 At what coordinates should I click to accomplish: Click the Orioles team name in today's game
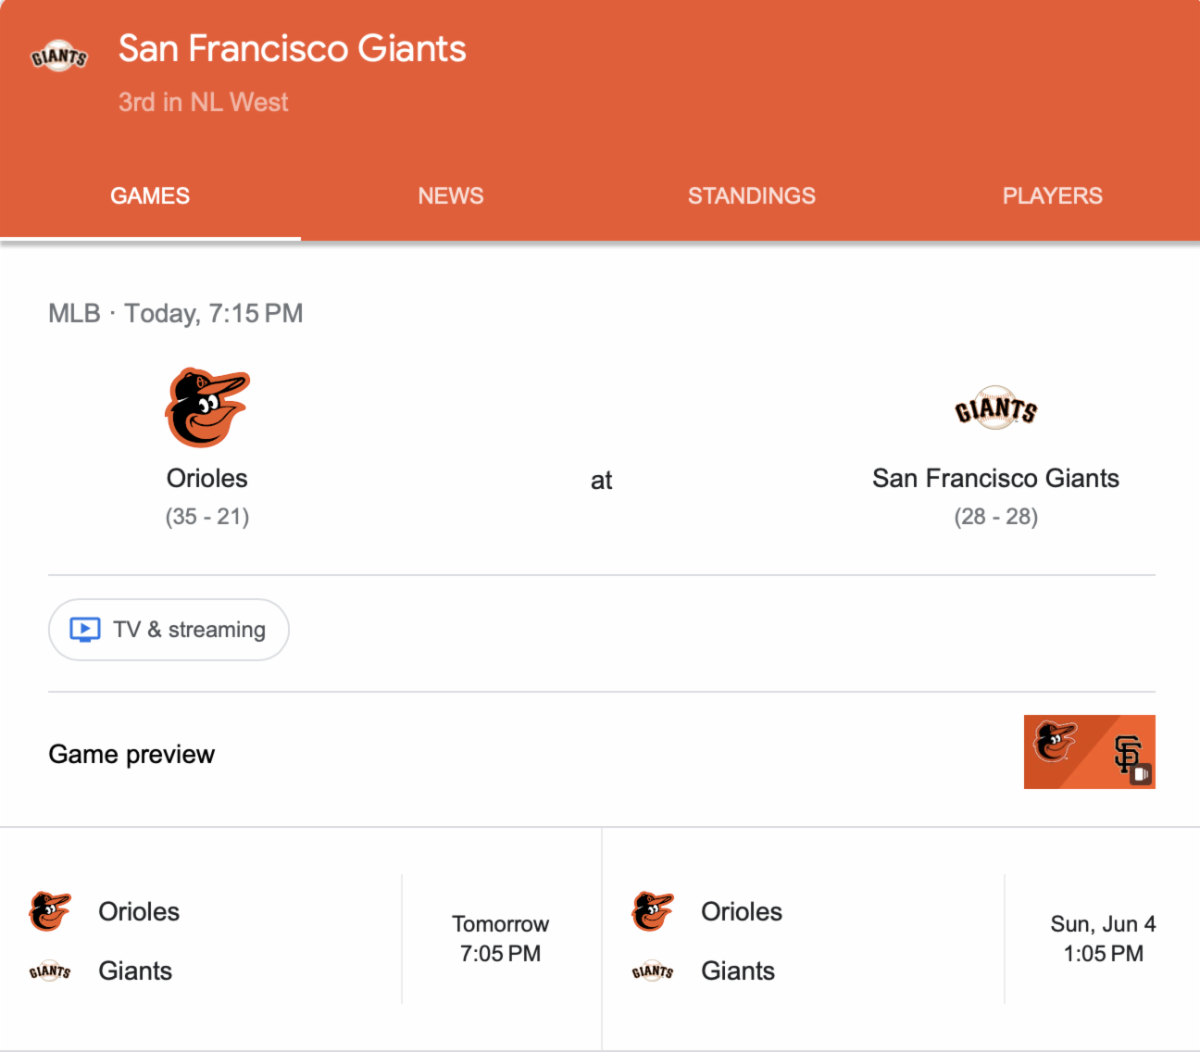(x=207, y=478)
